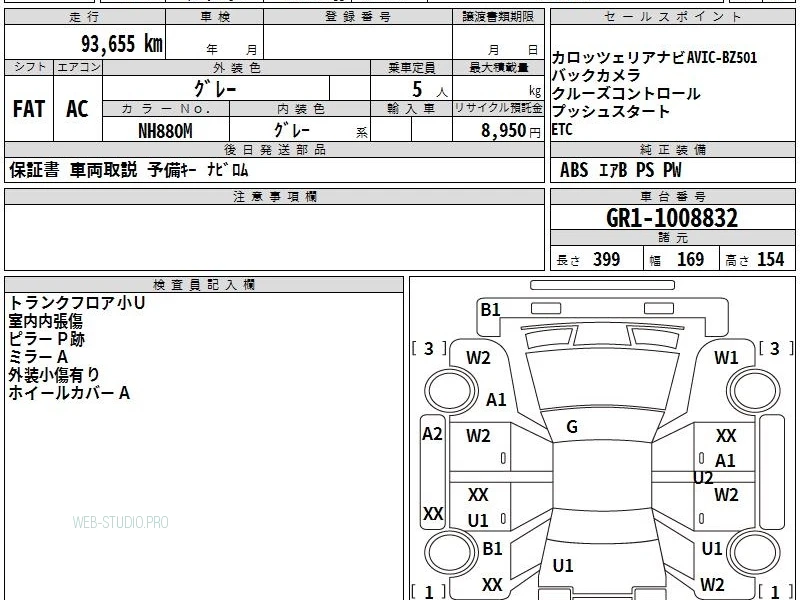
Task: Click the recycle deposit amount 8,950円
Action: coord(511,131)
